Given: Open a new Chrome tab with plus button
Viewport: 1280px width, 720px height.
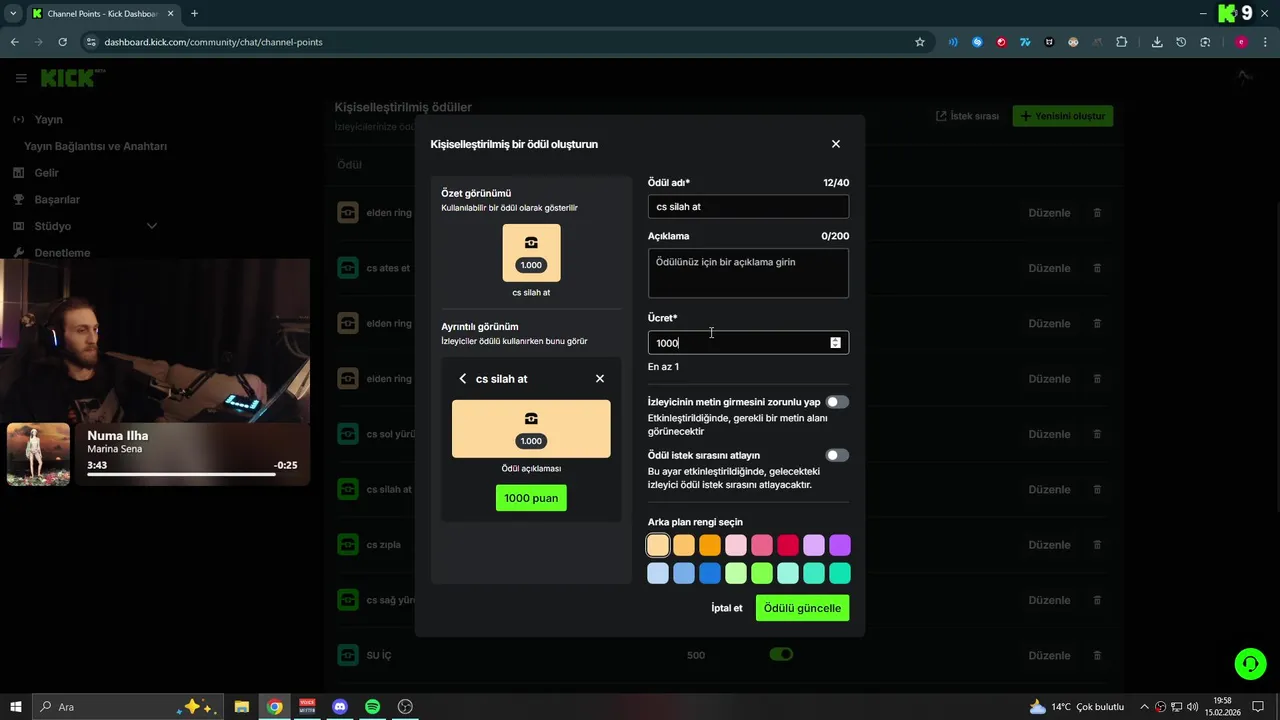Looking at the screenshot, I should pos(194,13).
